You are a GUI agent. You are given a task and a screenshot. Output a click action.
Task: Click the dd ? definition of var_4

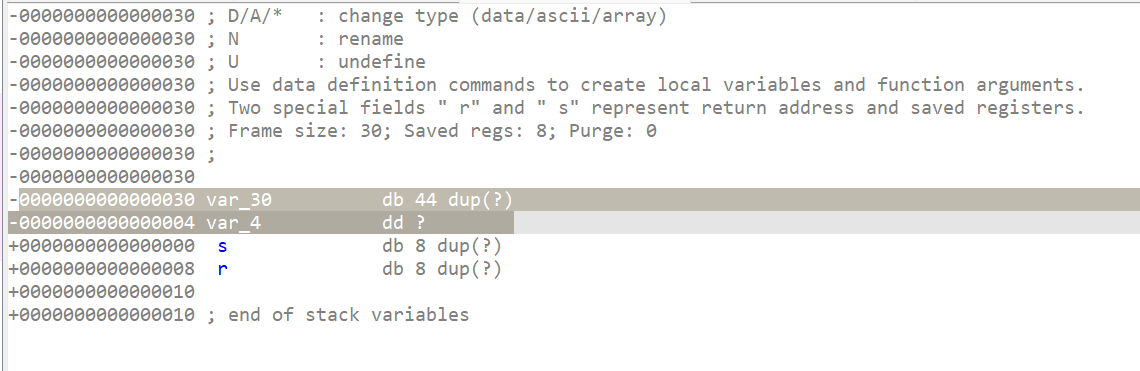(x=404, y=223)
